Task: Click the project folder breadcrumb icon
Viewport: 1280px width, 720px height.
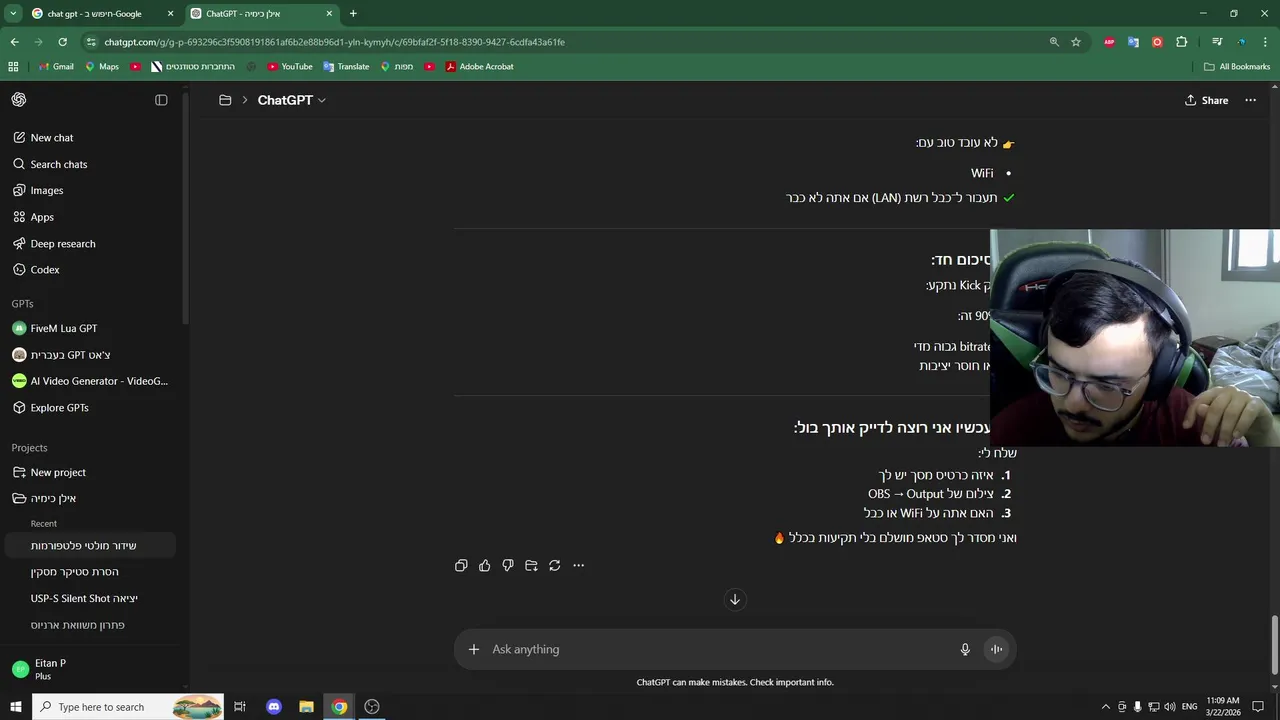Action: pos(225,100)
